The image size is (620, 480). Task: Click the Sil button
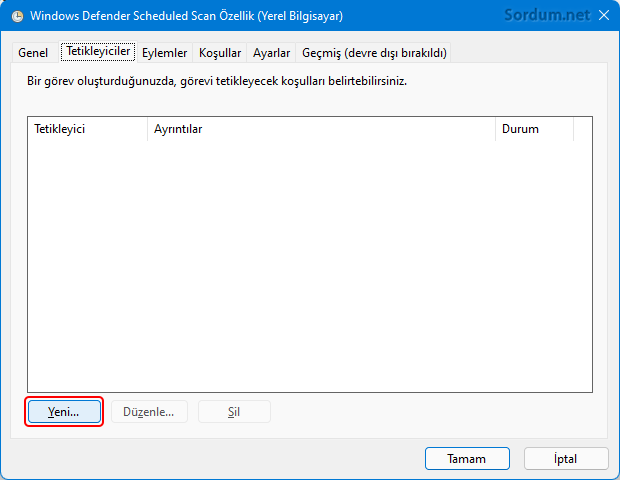(234, 412)
